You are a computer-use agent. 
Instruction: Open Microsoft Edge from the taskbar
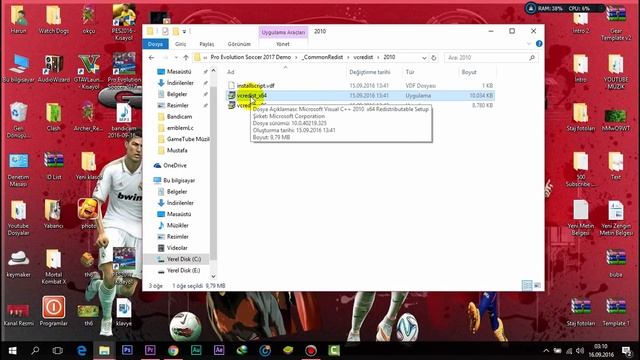(x=82, y=350)
